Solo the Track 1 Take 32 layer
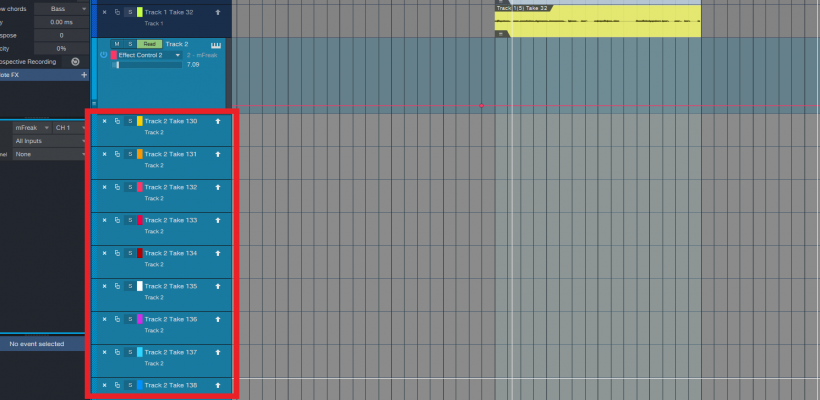This screenshot has height=400, width=820. 130,12
